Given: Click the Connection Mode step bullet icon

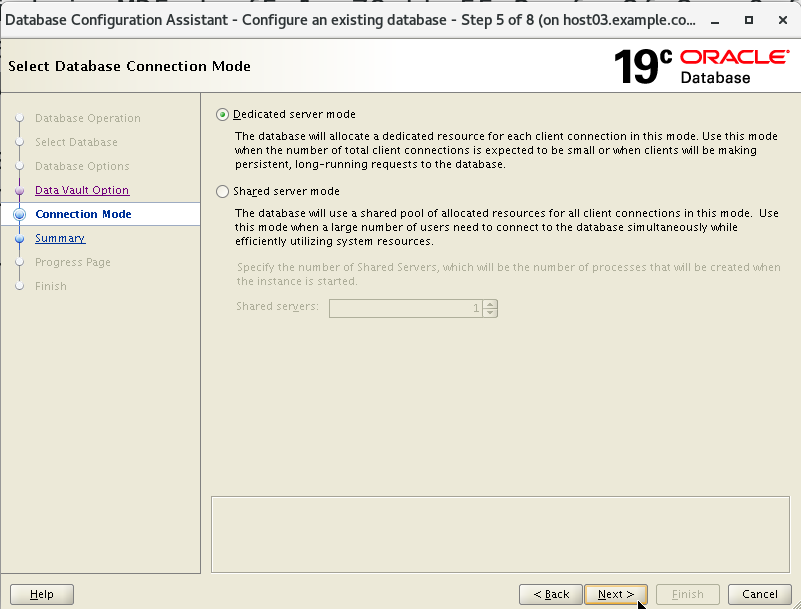Looking at the screenshot, I should pos(19,215).
